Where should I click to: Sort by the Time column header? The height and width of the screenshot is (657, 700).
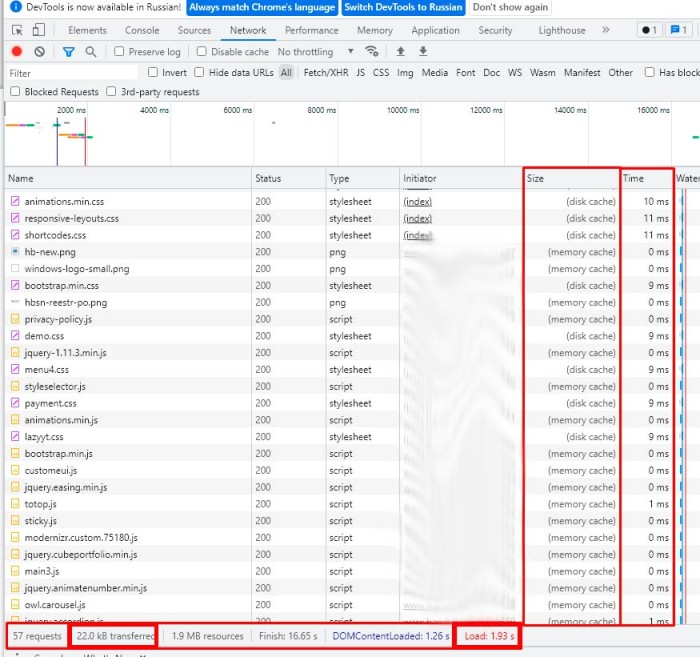(x=647, y=178)
